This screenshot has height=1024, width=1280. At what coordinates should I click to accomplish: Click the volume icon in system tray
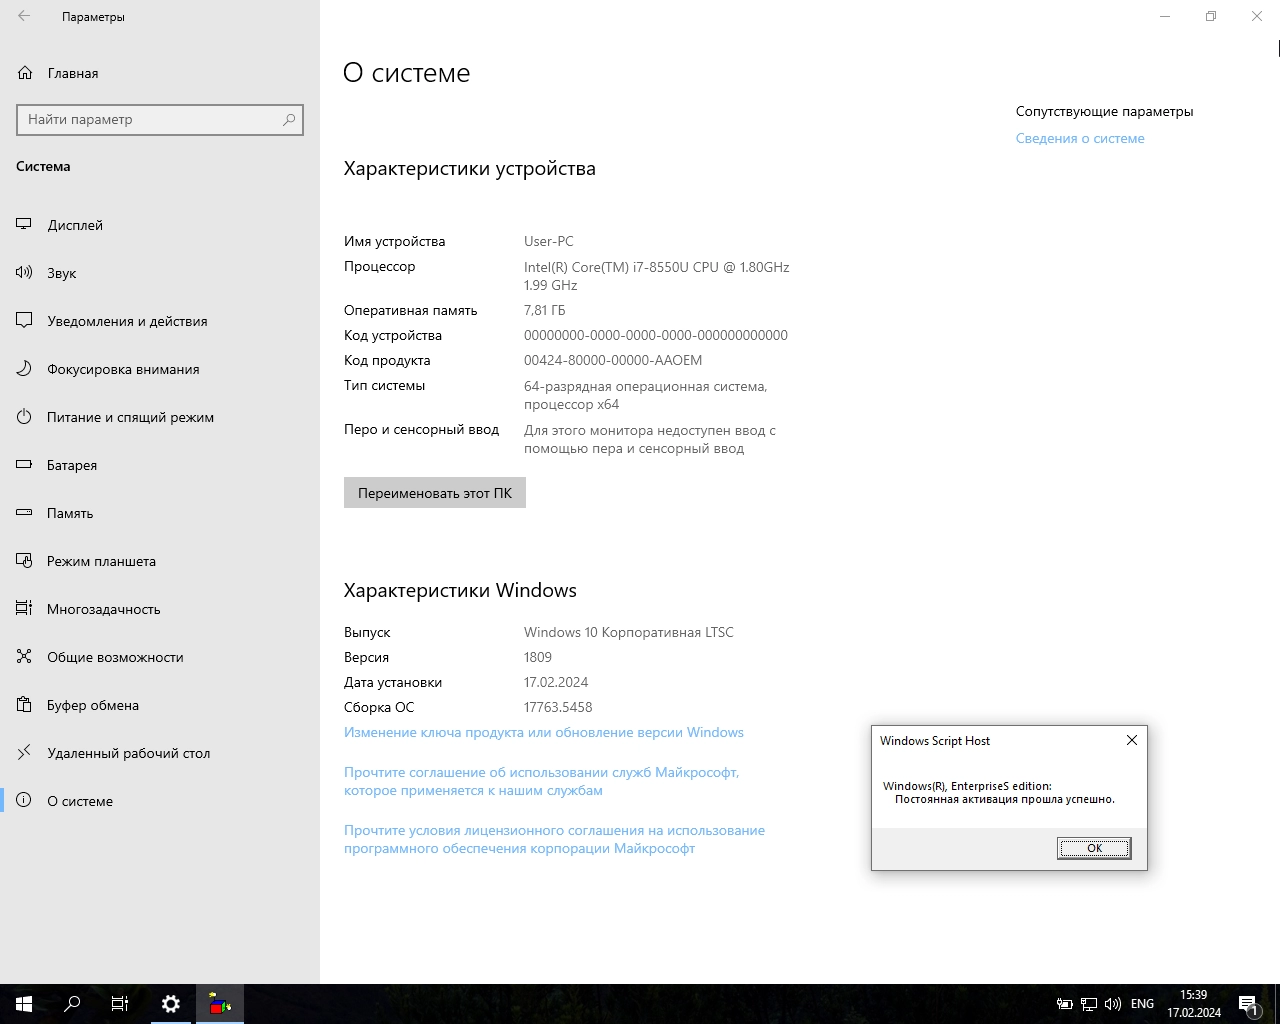(x=1113, y=1004)
